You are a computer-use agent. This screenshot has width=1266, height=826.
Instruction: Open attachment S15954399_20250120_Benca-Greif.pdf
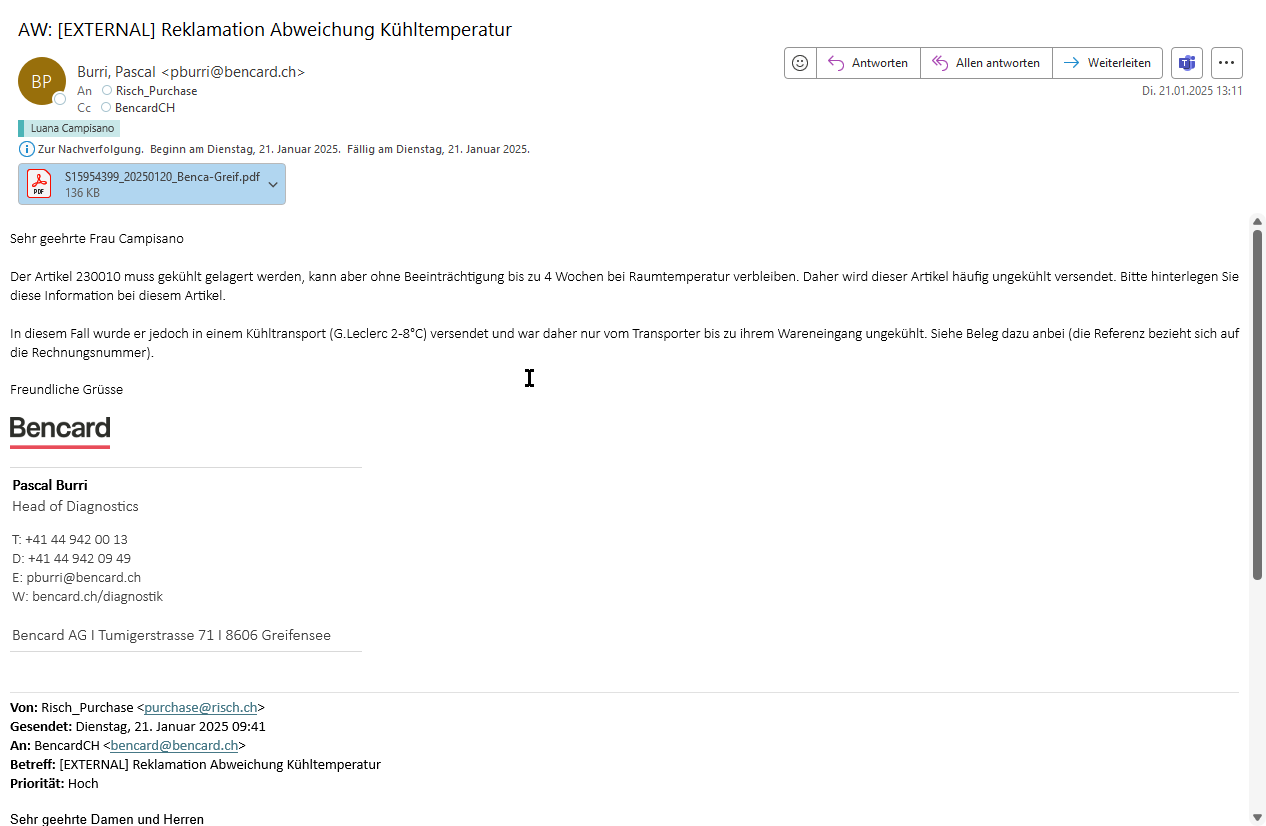[x=162, y=177]
